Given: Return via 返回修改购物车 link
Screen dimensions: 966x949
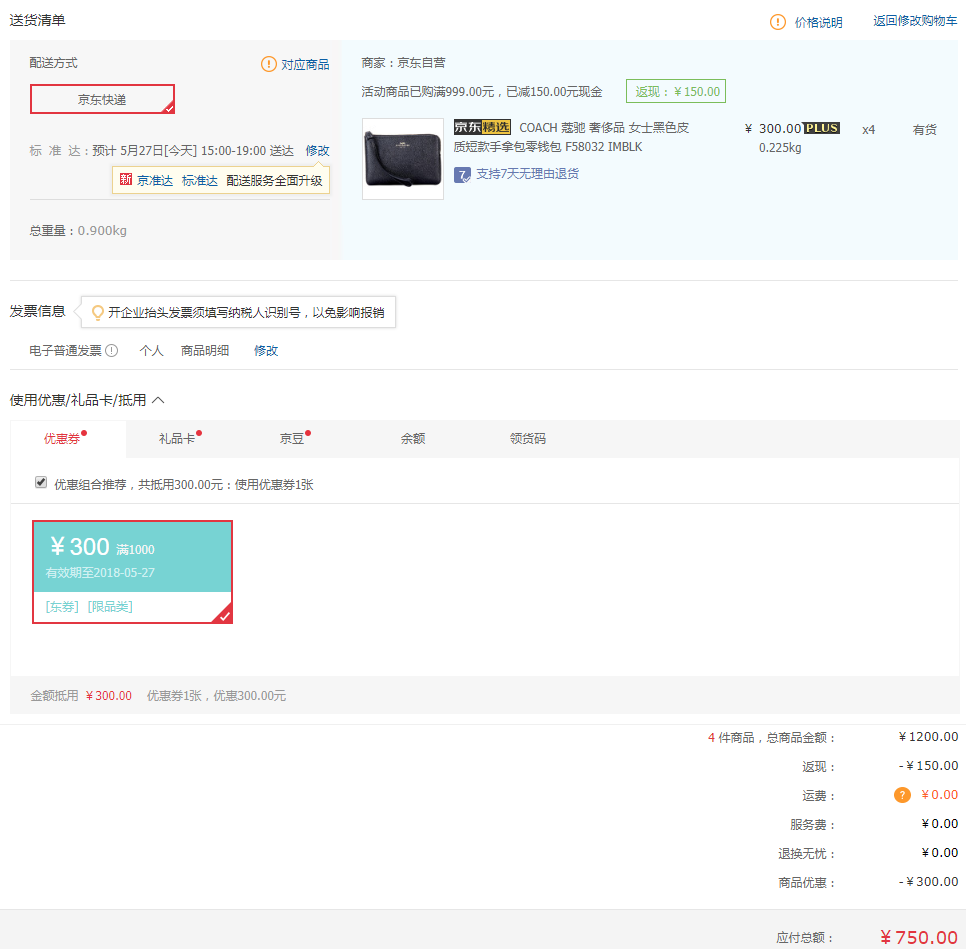Looking at the screenshot, I should point(915,20).
